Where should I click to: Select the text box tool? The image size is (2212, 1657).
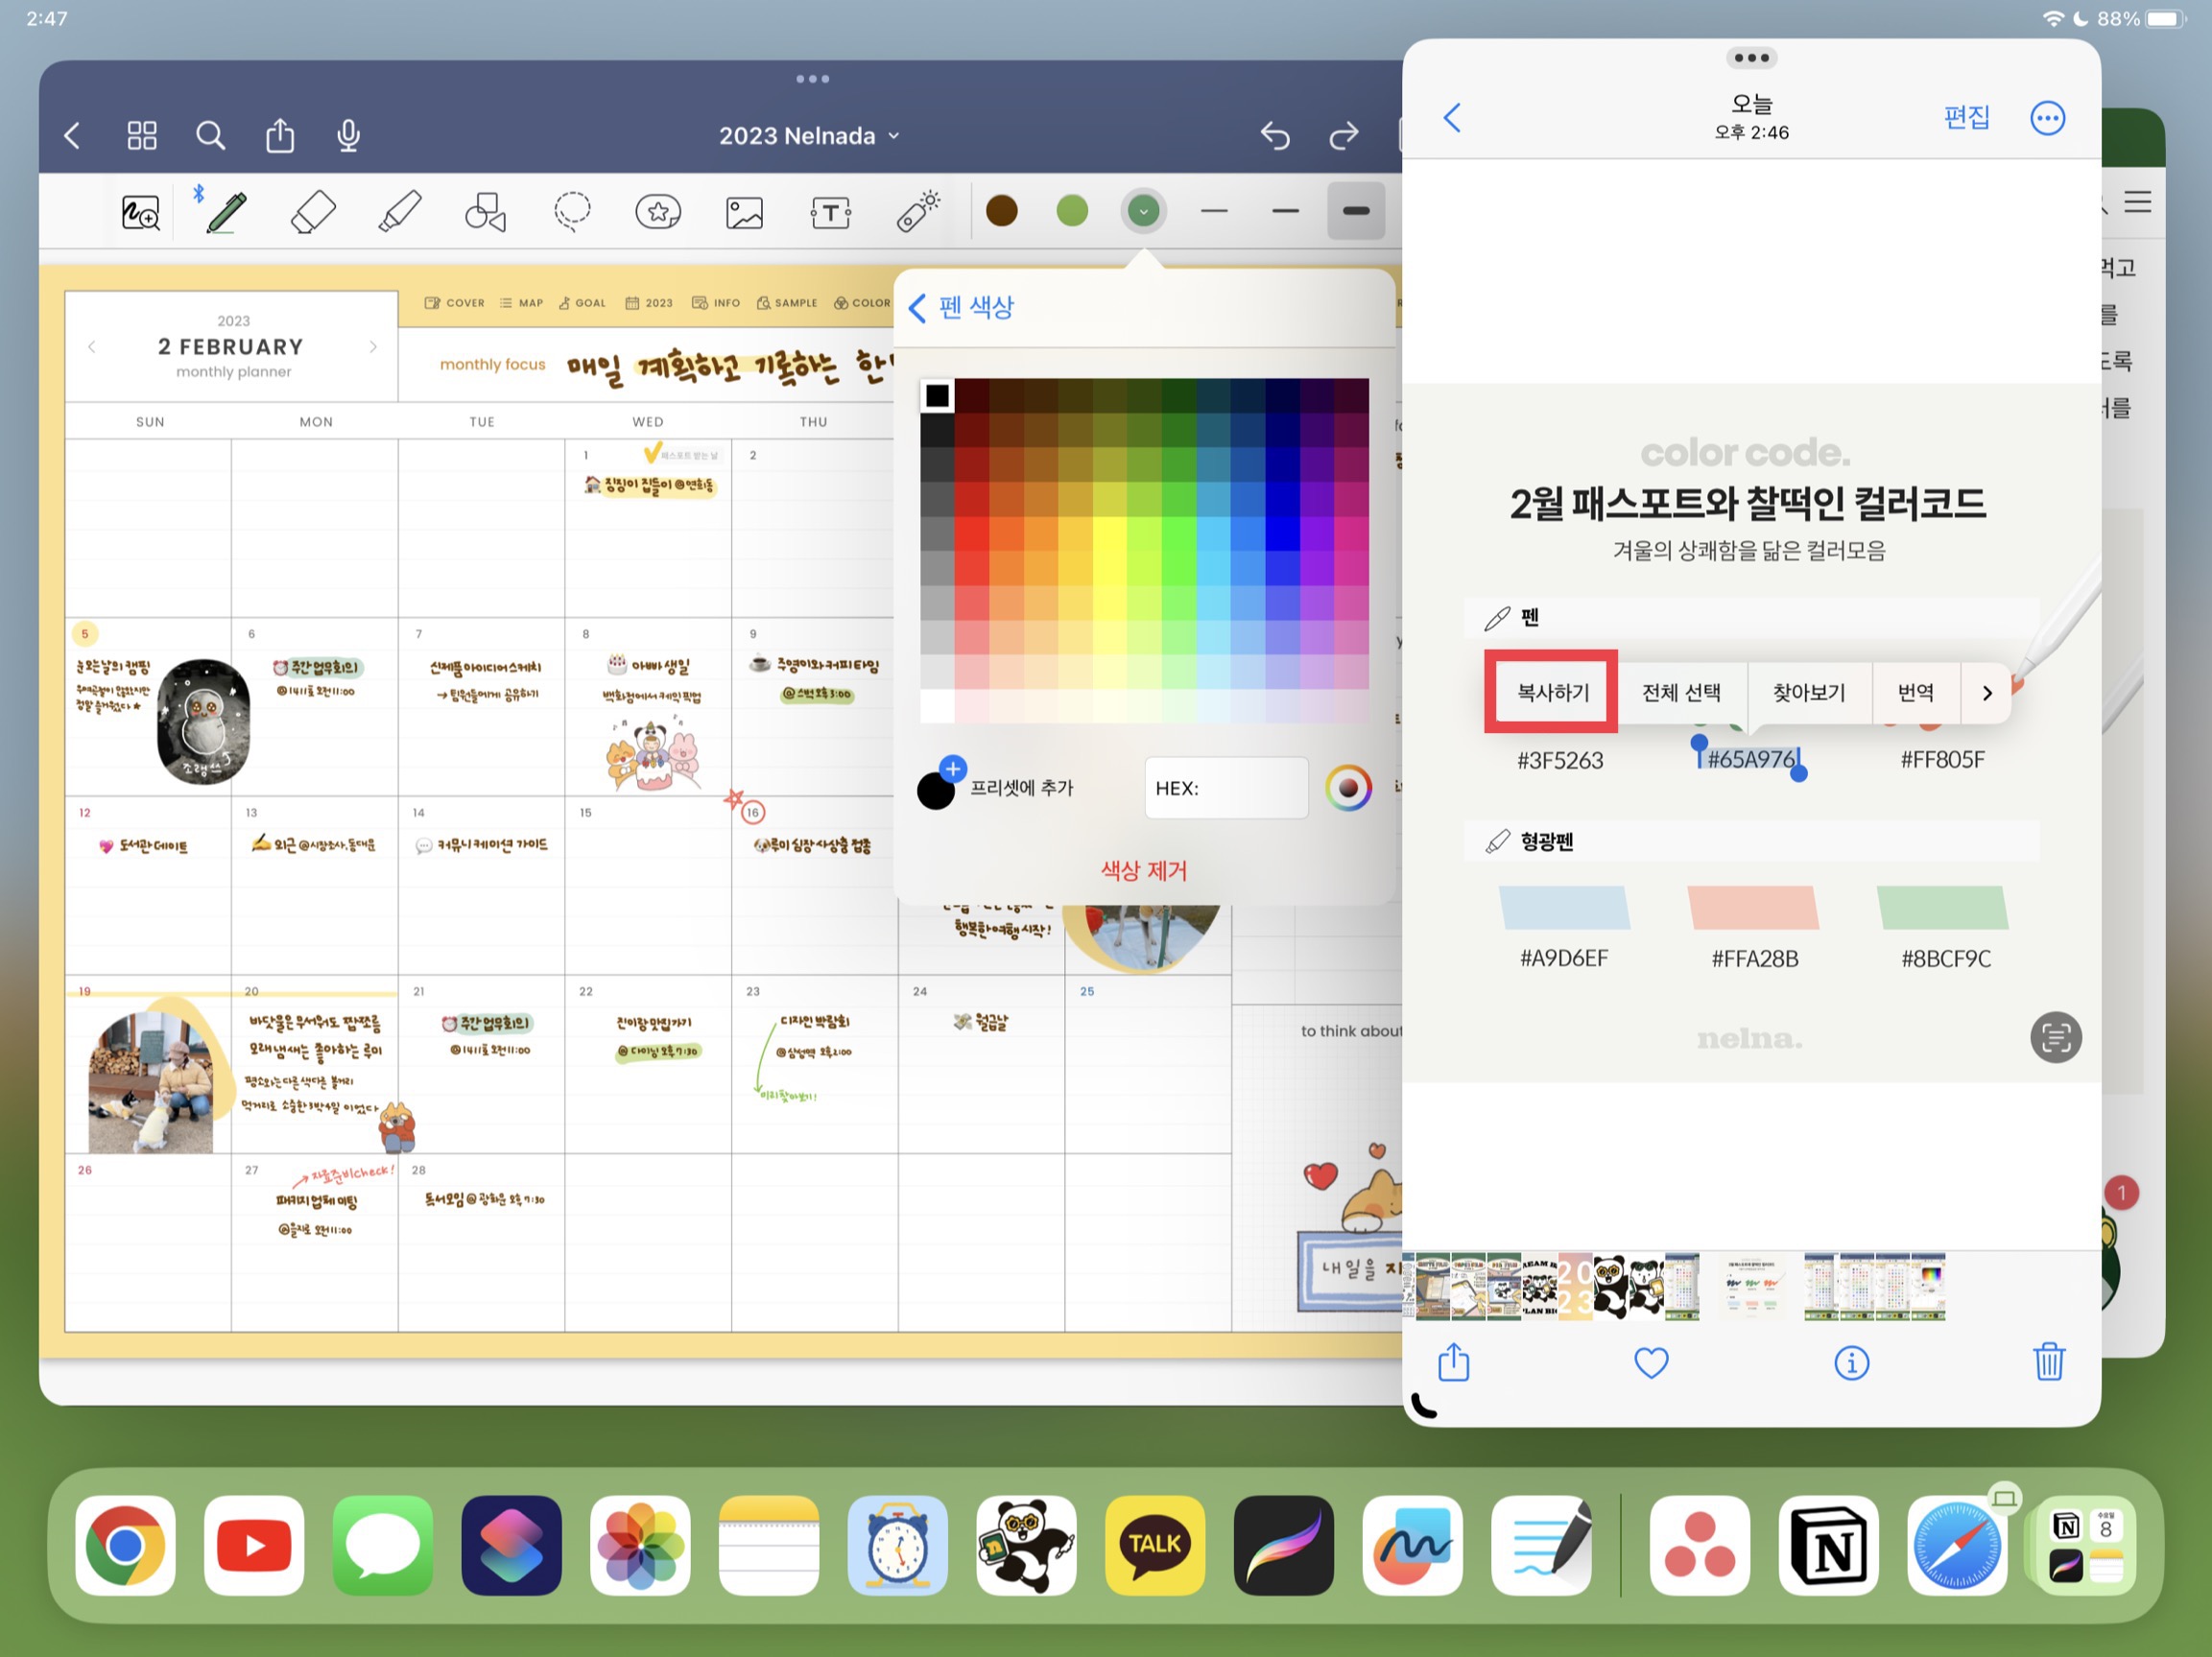(x=830, y=212)
